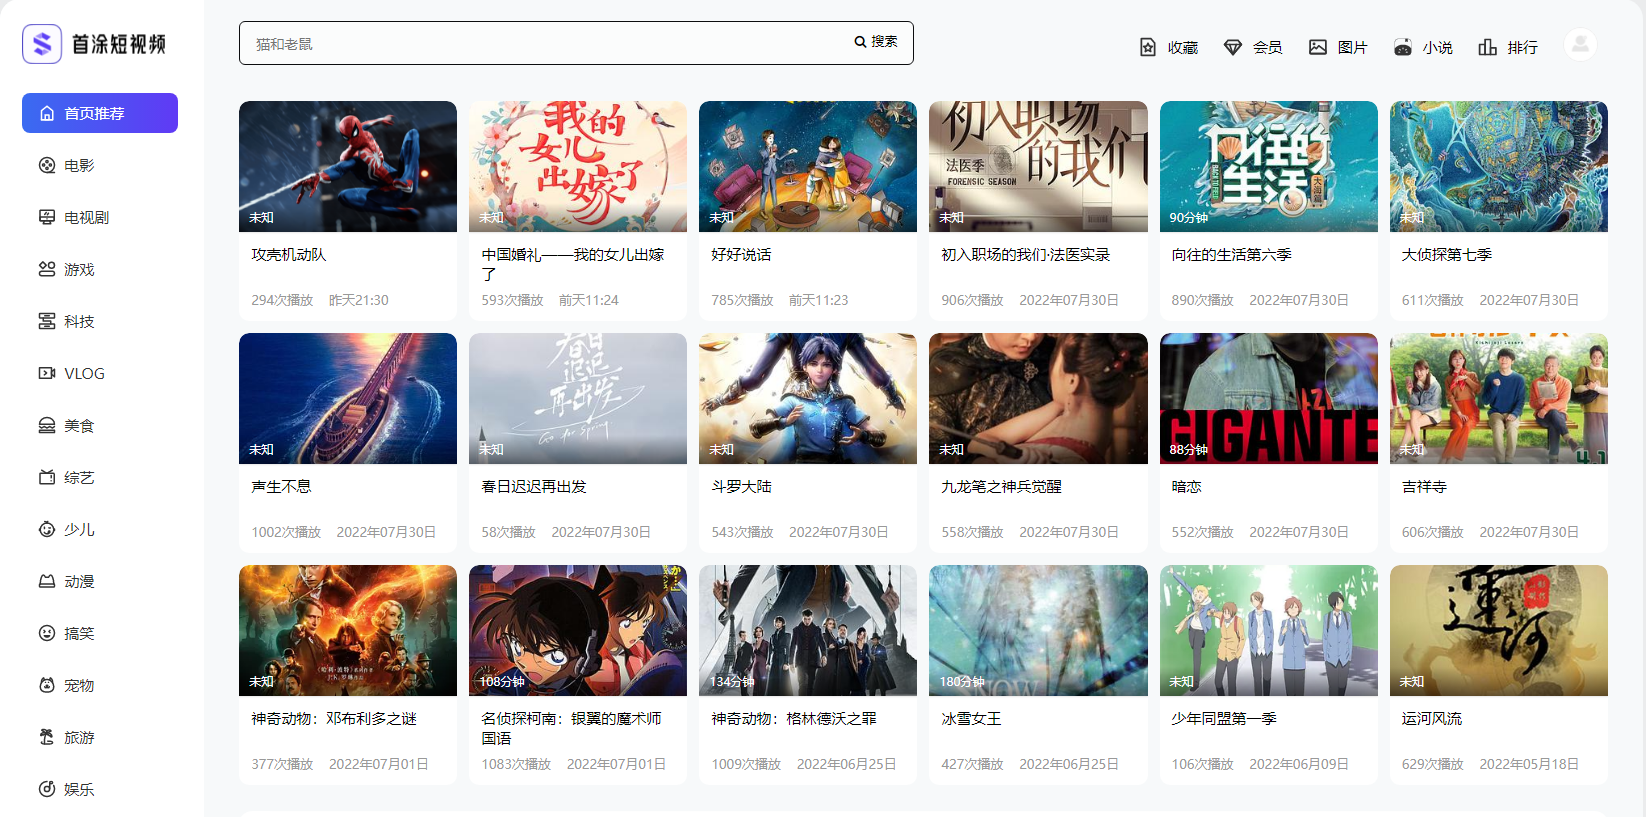Open the 少年同盟 anime thumbnail
Image resolution: width=1646 pixels, height=817 pixels.
point(1269,630)
